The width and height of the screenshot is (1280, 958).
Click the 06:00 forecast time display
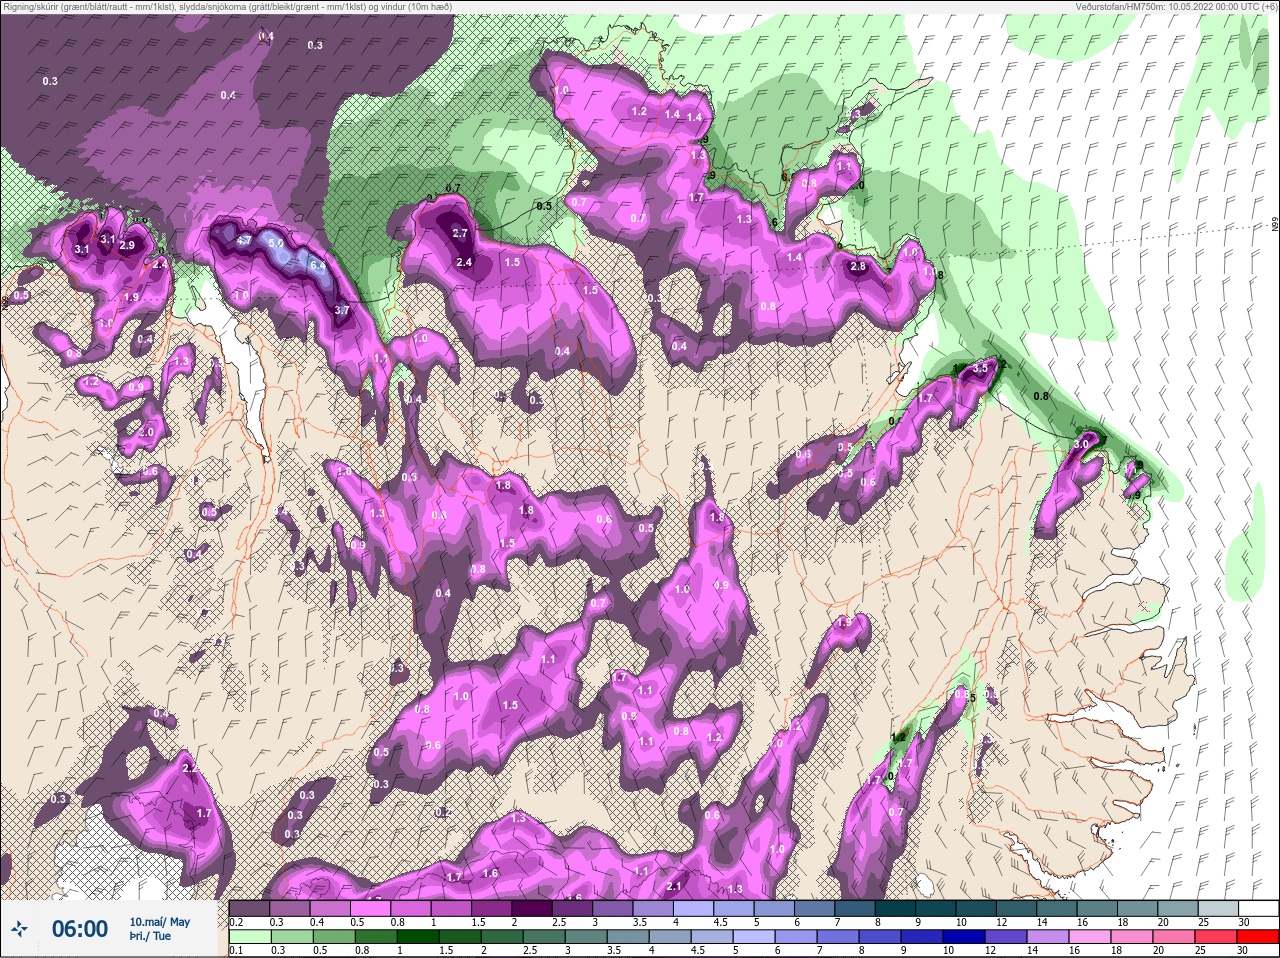80,929
